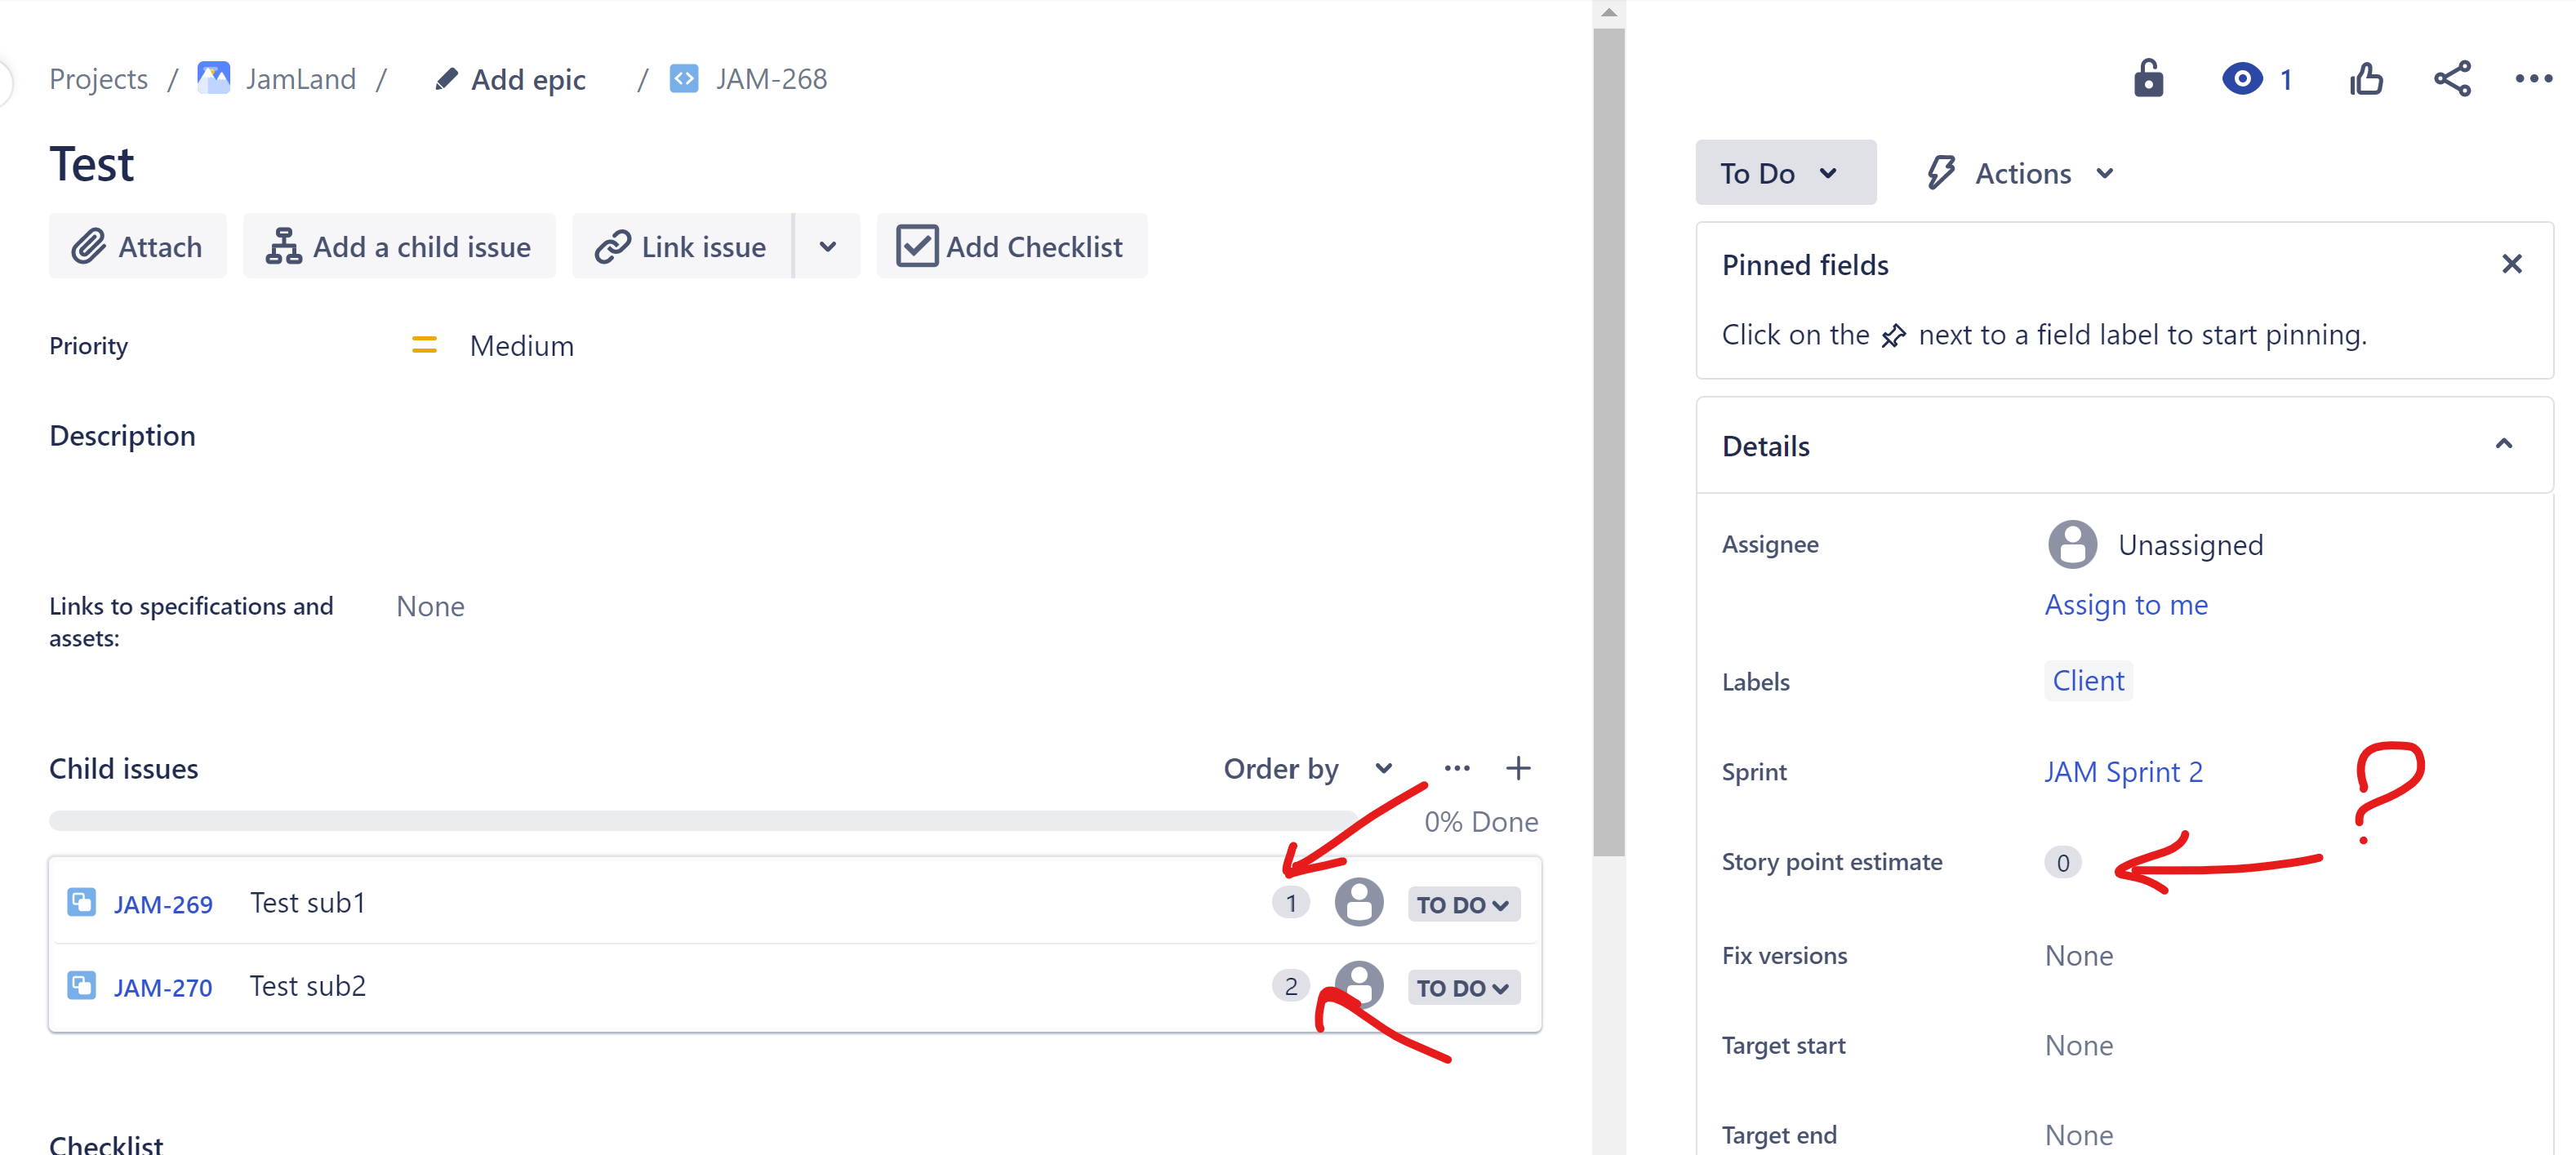Open the JAM Sprint 2 link

[x=2123, y=771]
